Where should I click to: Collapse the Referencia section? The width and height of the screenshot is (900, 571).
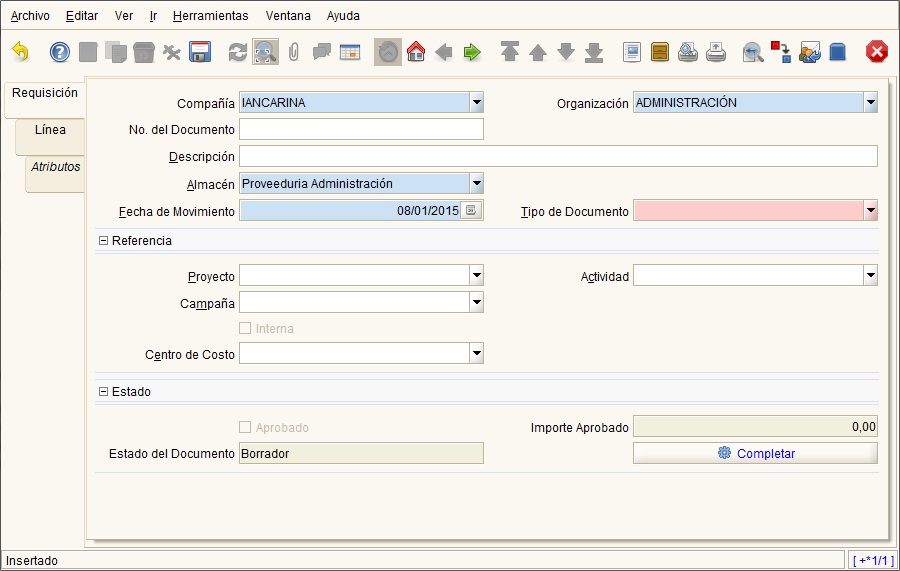point(103,240)
